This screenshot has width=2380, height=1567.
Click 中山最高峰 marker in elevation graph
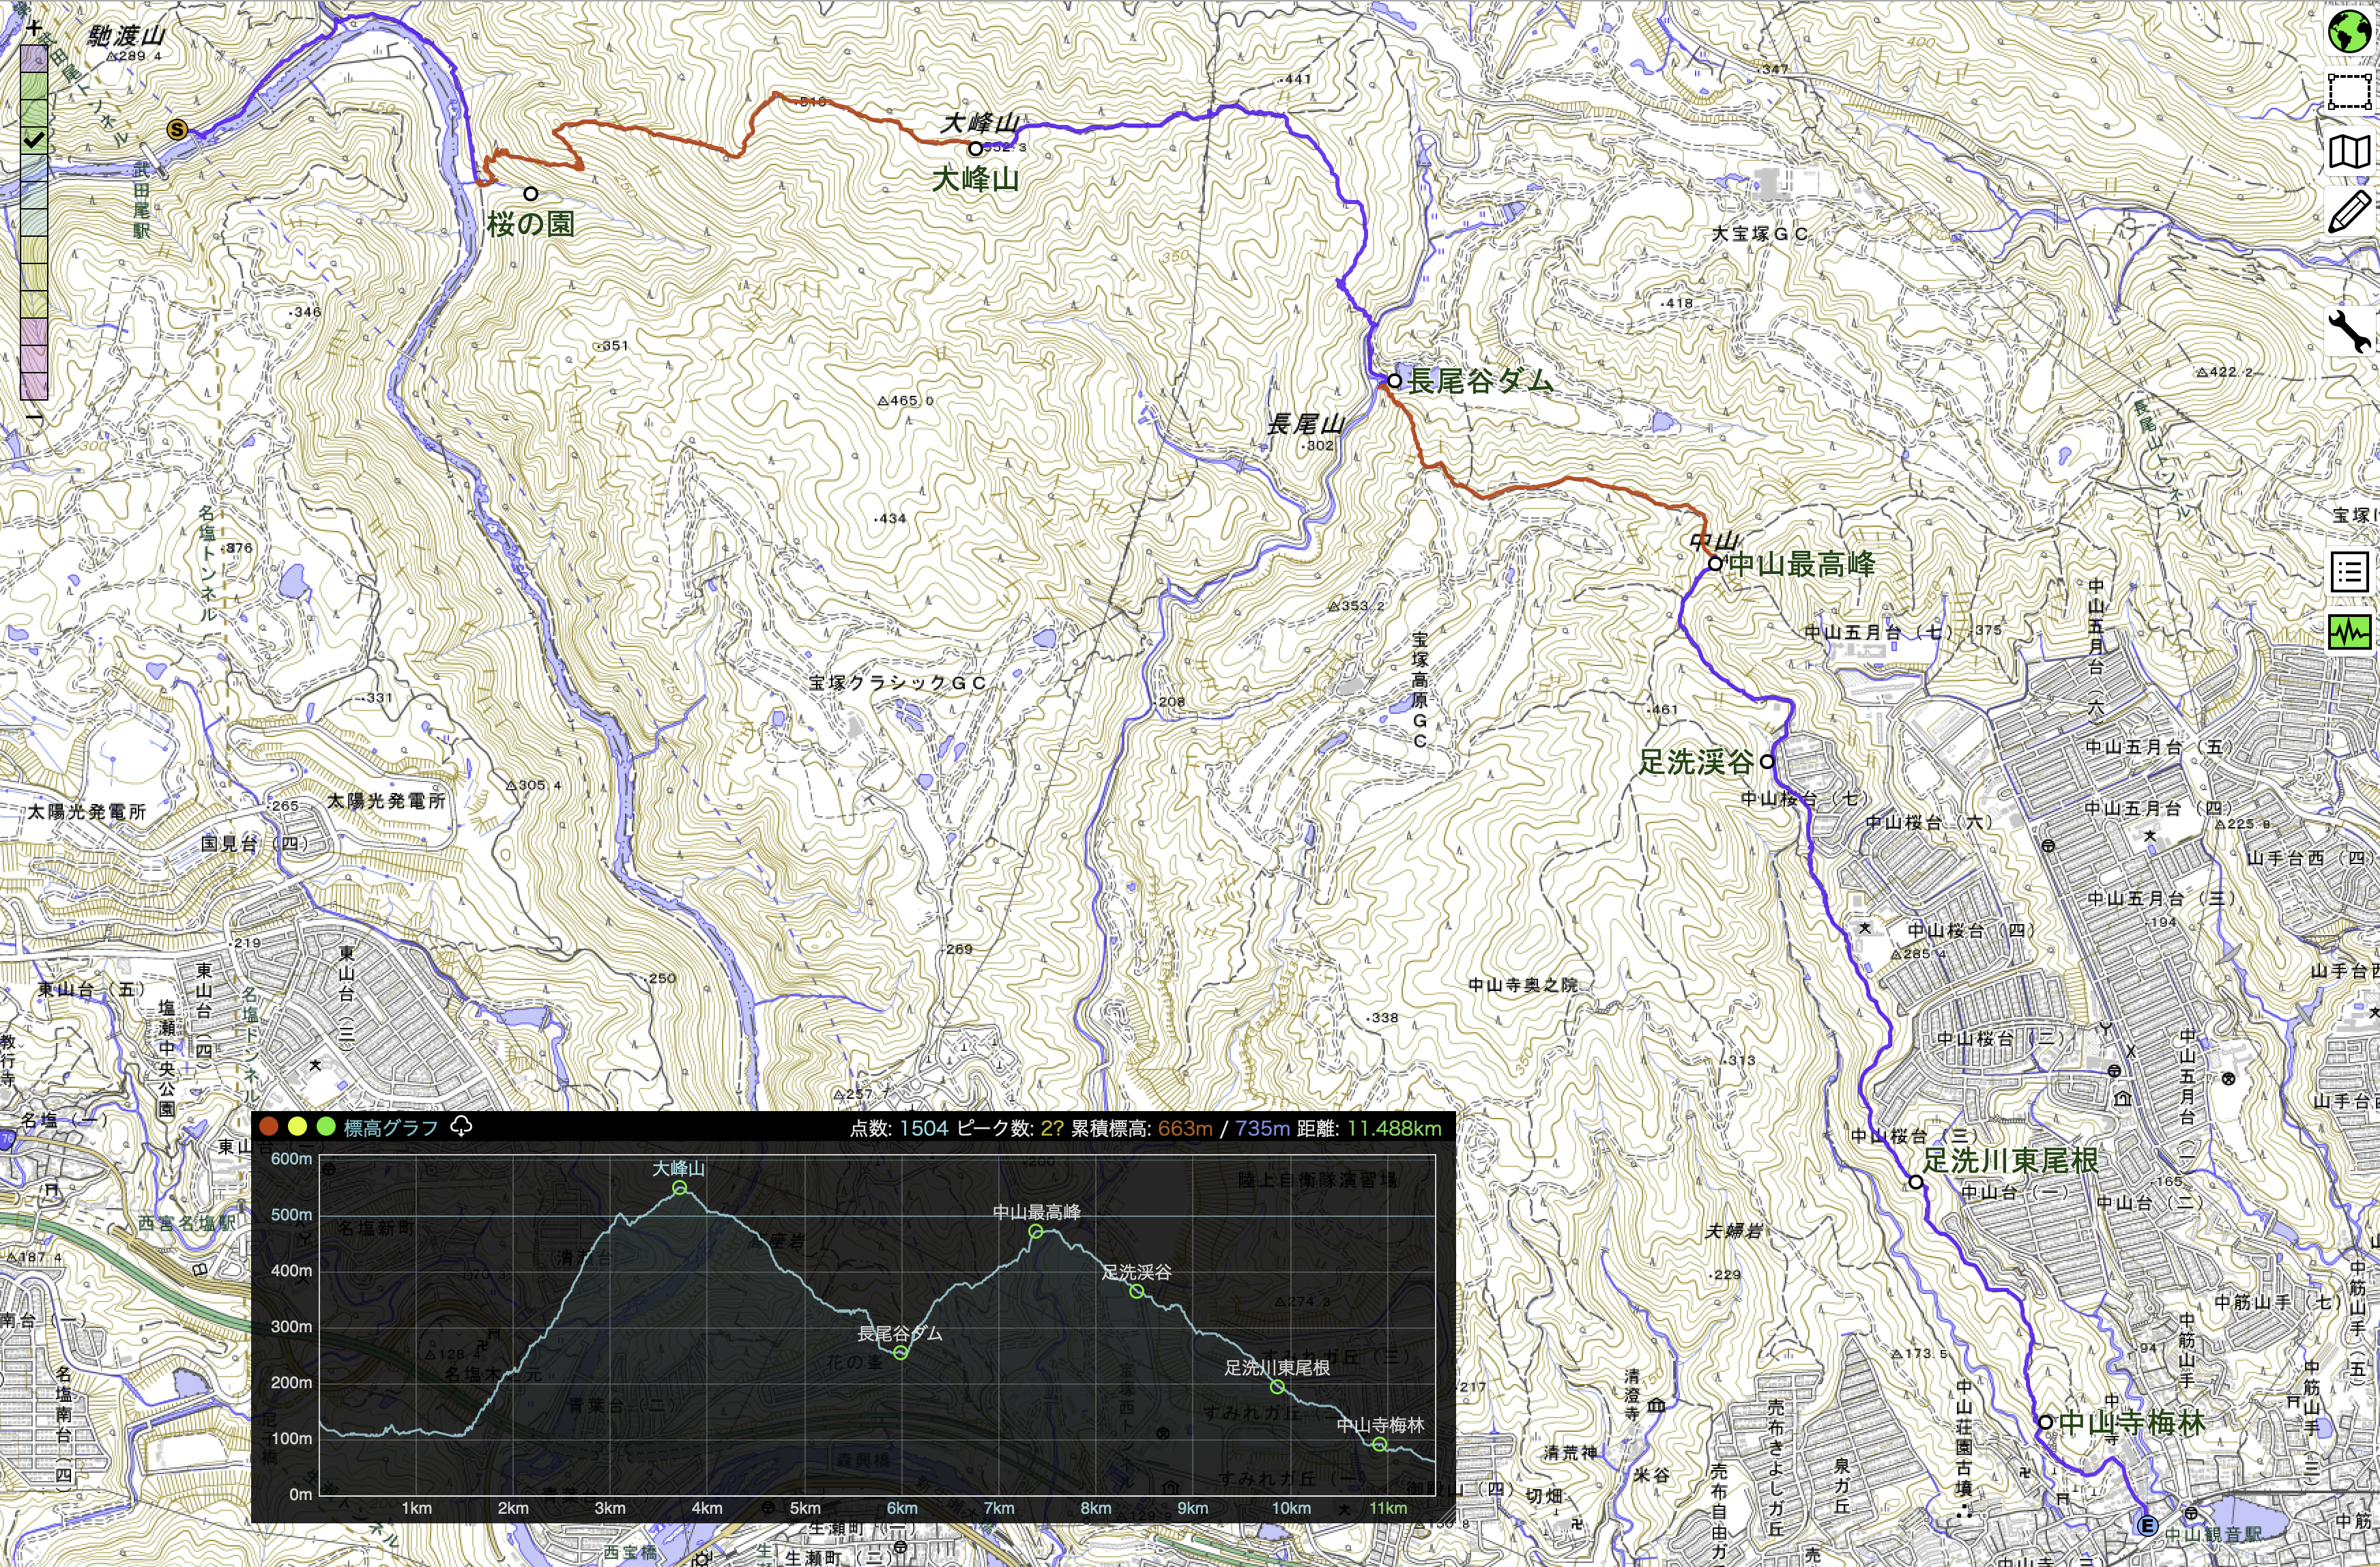click(1036, 1232)
